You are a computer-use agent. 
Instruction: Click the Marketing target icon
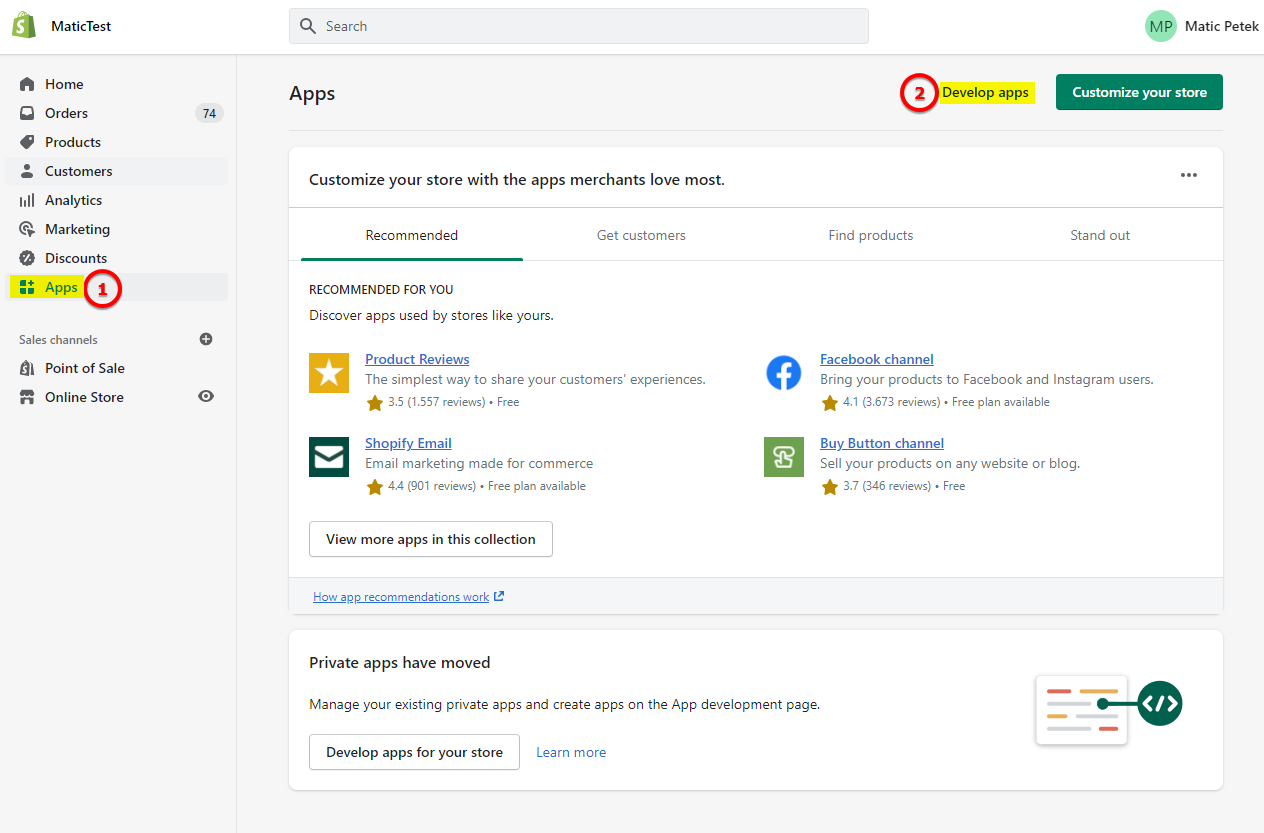pyautogui.click(x=27, y=229)
